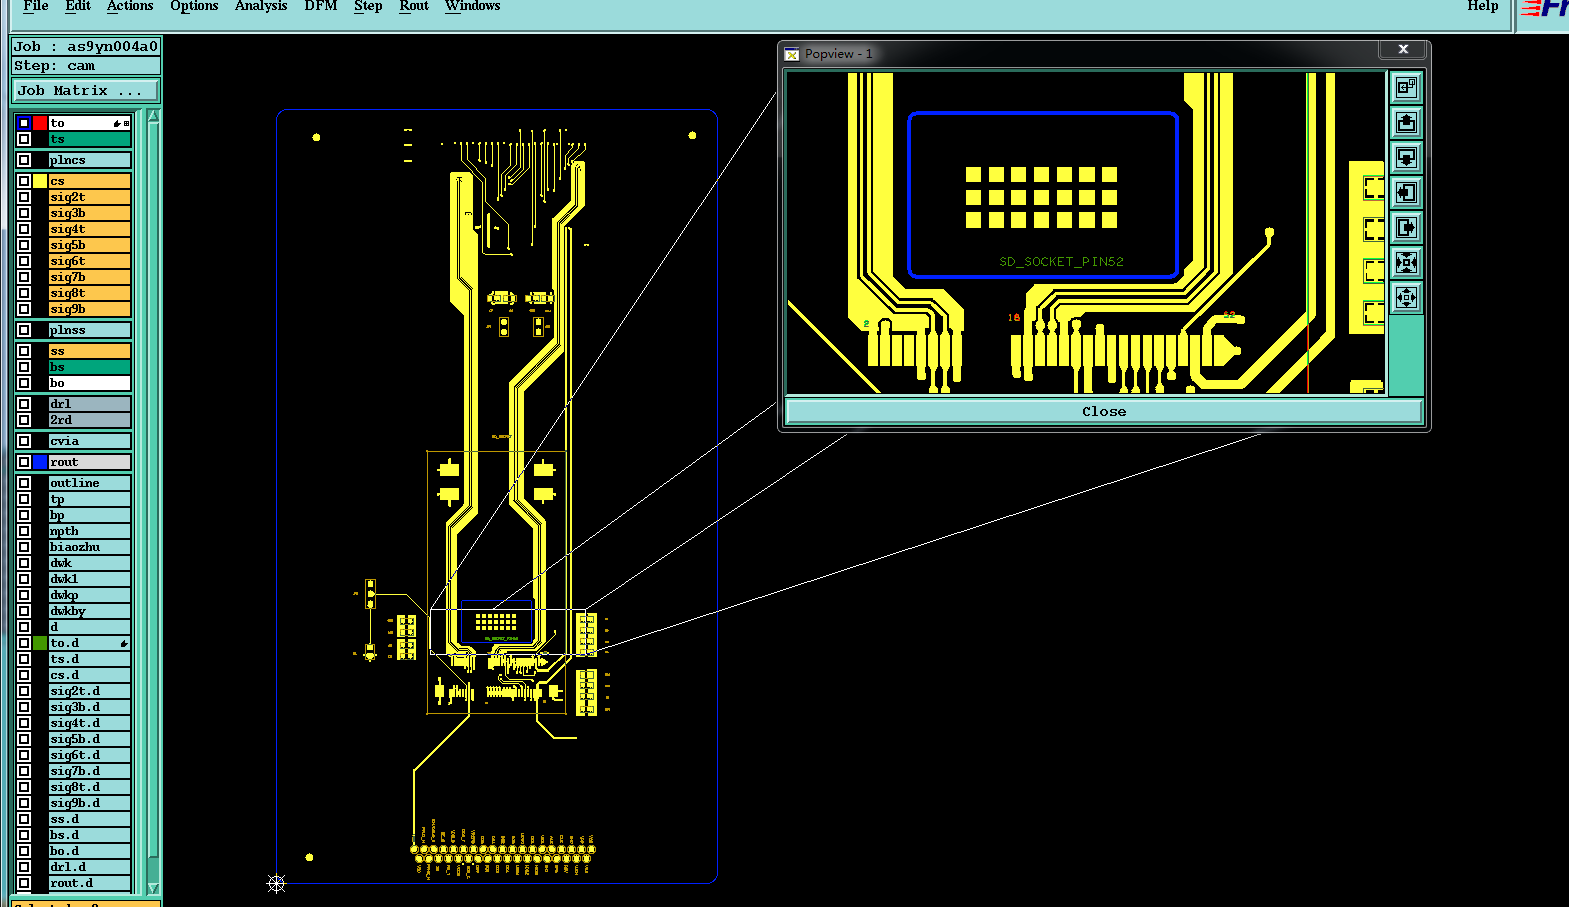Screen dimensions: 1569x907
Task: Click the hand icon on the 'to' layer row
Action: (x=117, y=123)
